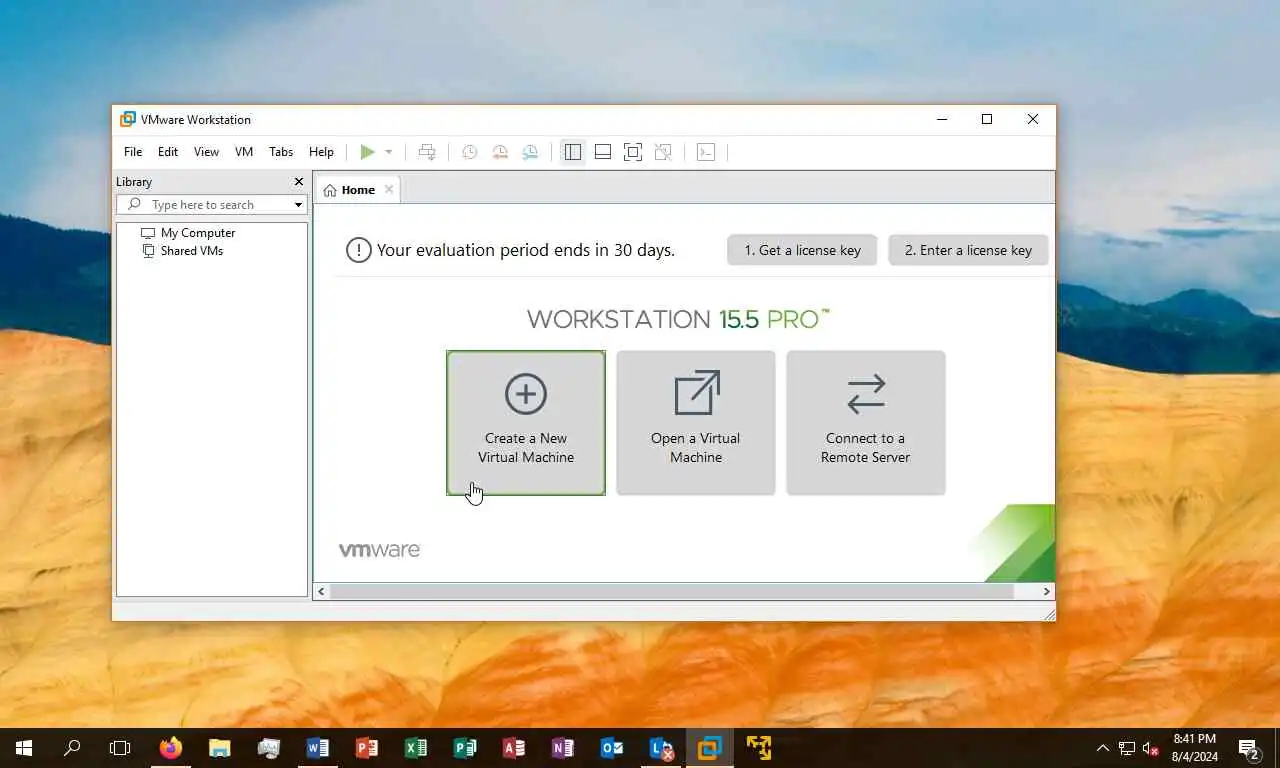This screenshot has height=768, width=1280.
Task: Minimize the VMware Workstation window
Action: coord(942,119)
